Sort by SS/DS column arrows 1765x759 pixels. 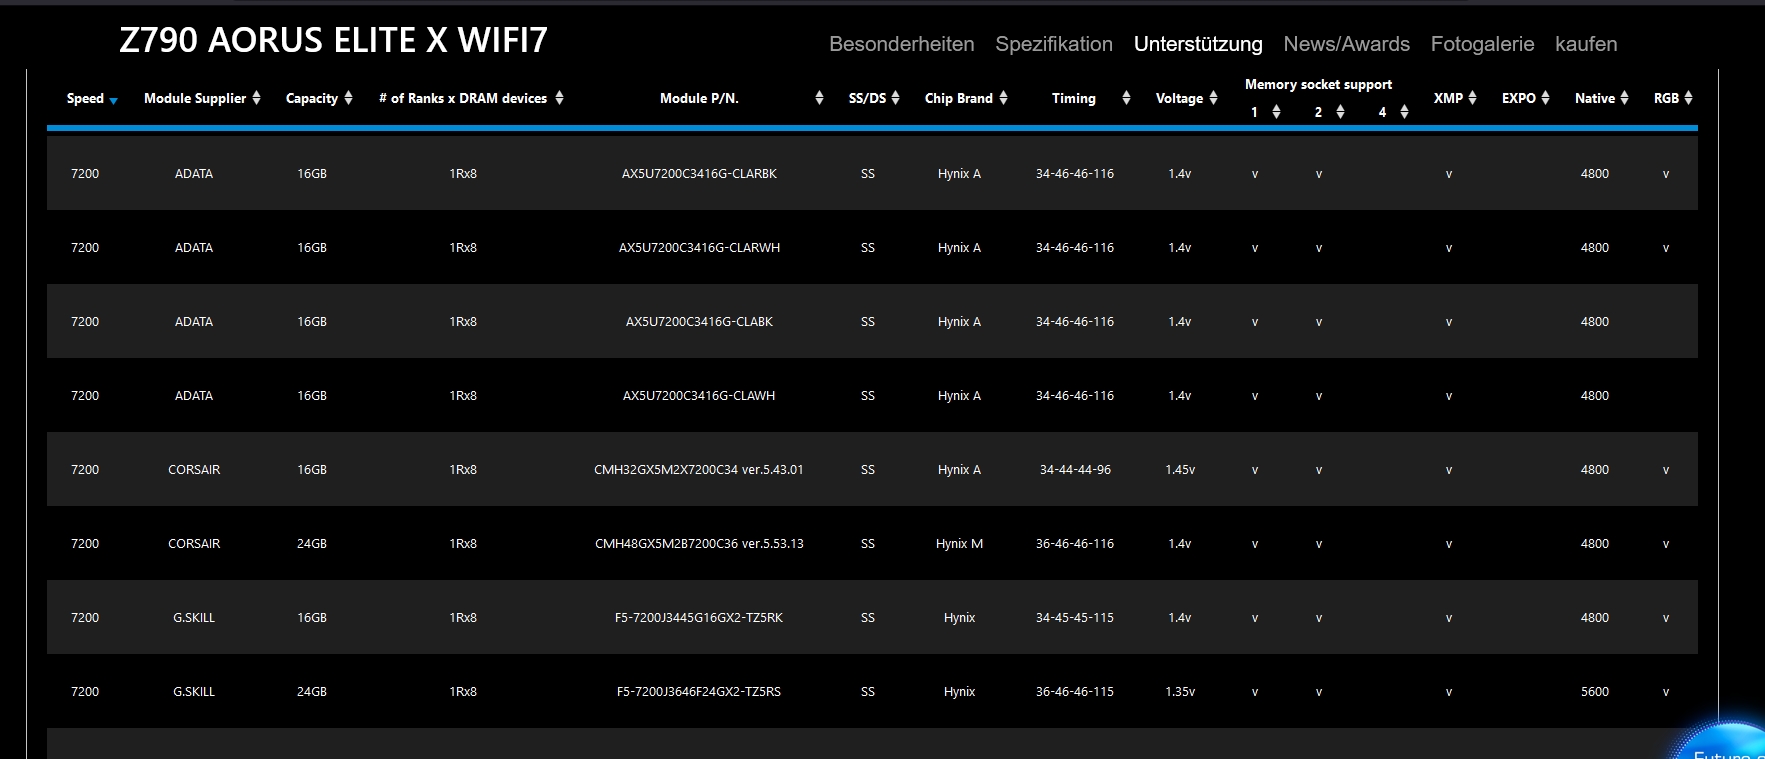tap(895, 98)
